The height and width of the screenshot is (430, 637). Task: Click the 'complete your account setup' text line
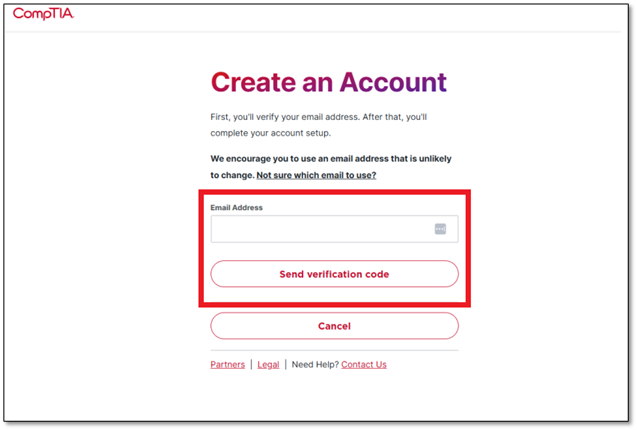pyautogui.click(x=271, y=133)
